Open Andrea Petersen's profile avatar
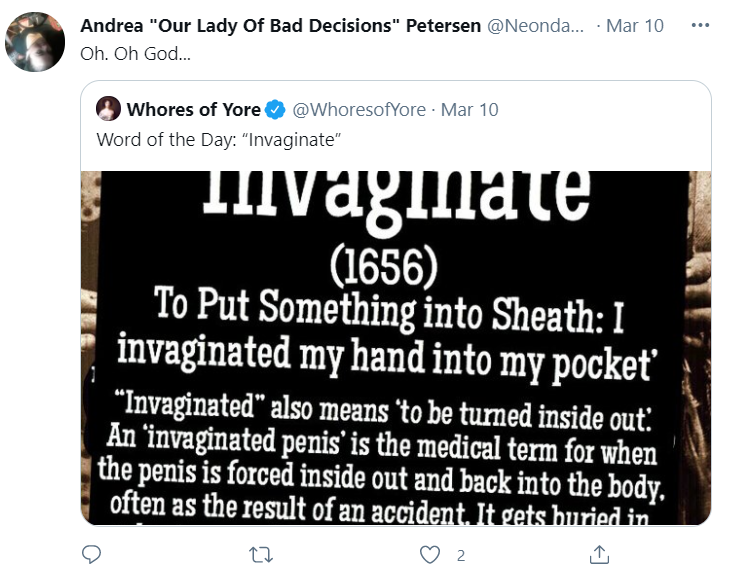 35,42
